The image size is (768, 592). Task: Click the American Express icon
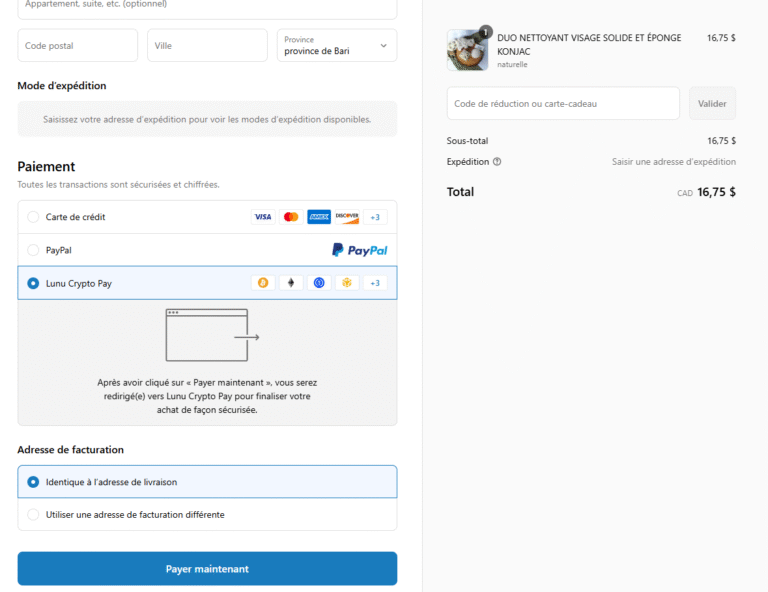click(x=319, y=217)
